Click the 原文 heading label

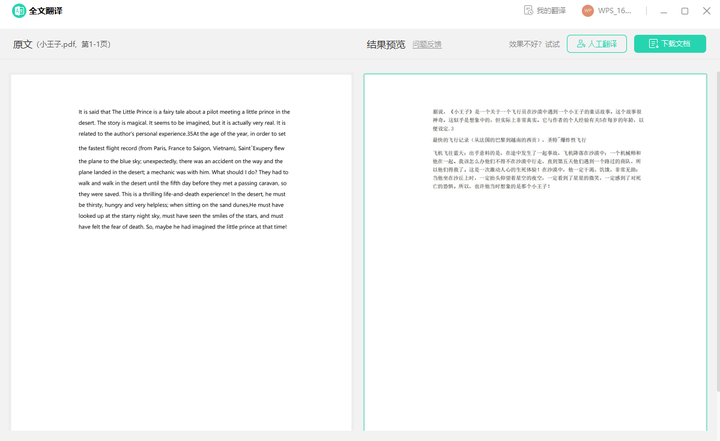22,45
